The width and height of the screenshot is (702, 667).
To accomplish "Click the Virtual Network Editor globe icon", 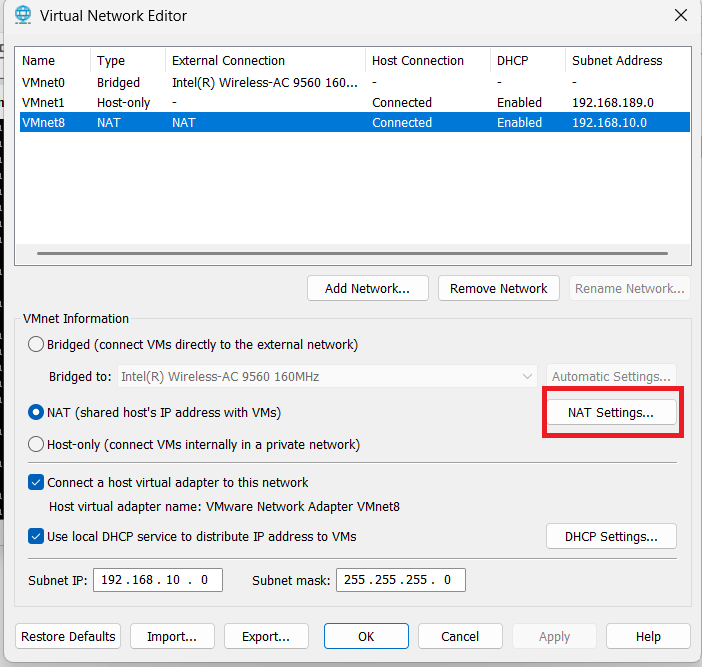I will click(22, 15).
